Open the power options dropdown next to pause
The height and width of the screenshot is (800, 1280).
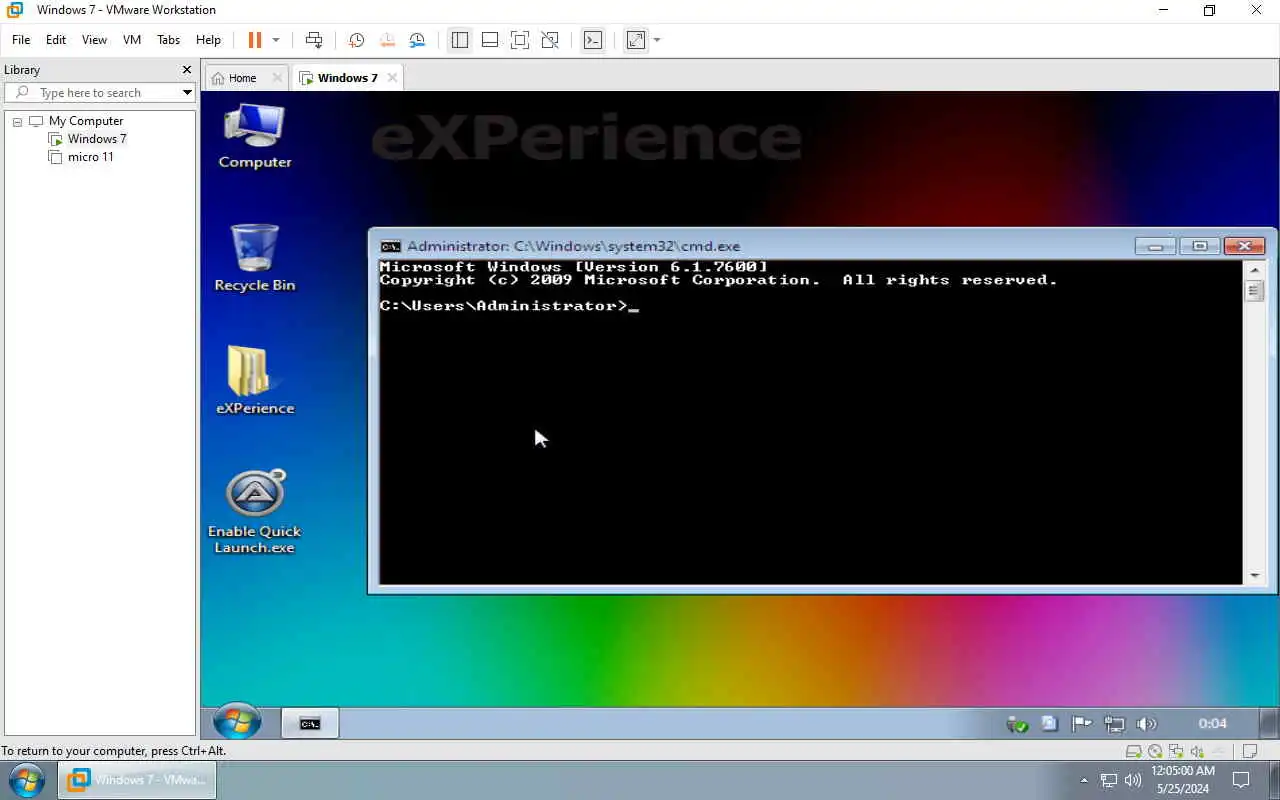point(276,40)
